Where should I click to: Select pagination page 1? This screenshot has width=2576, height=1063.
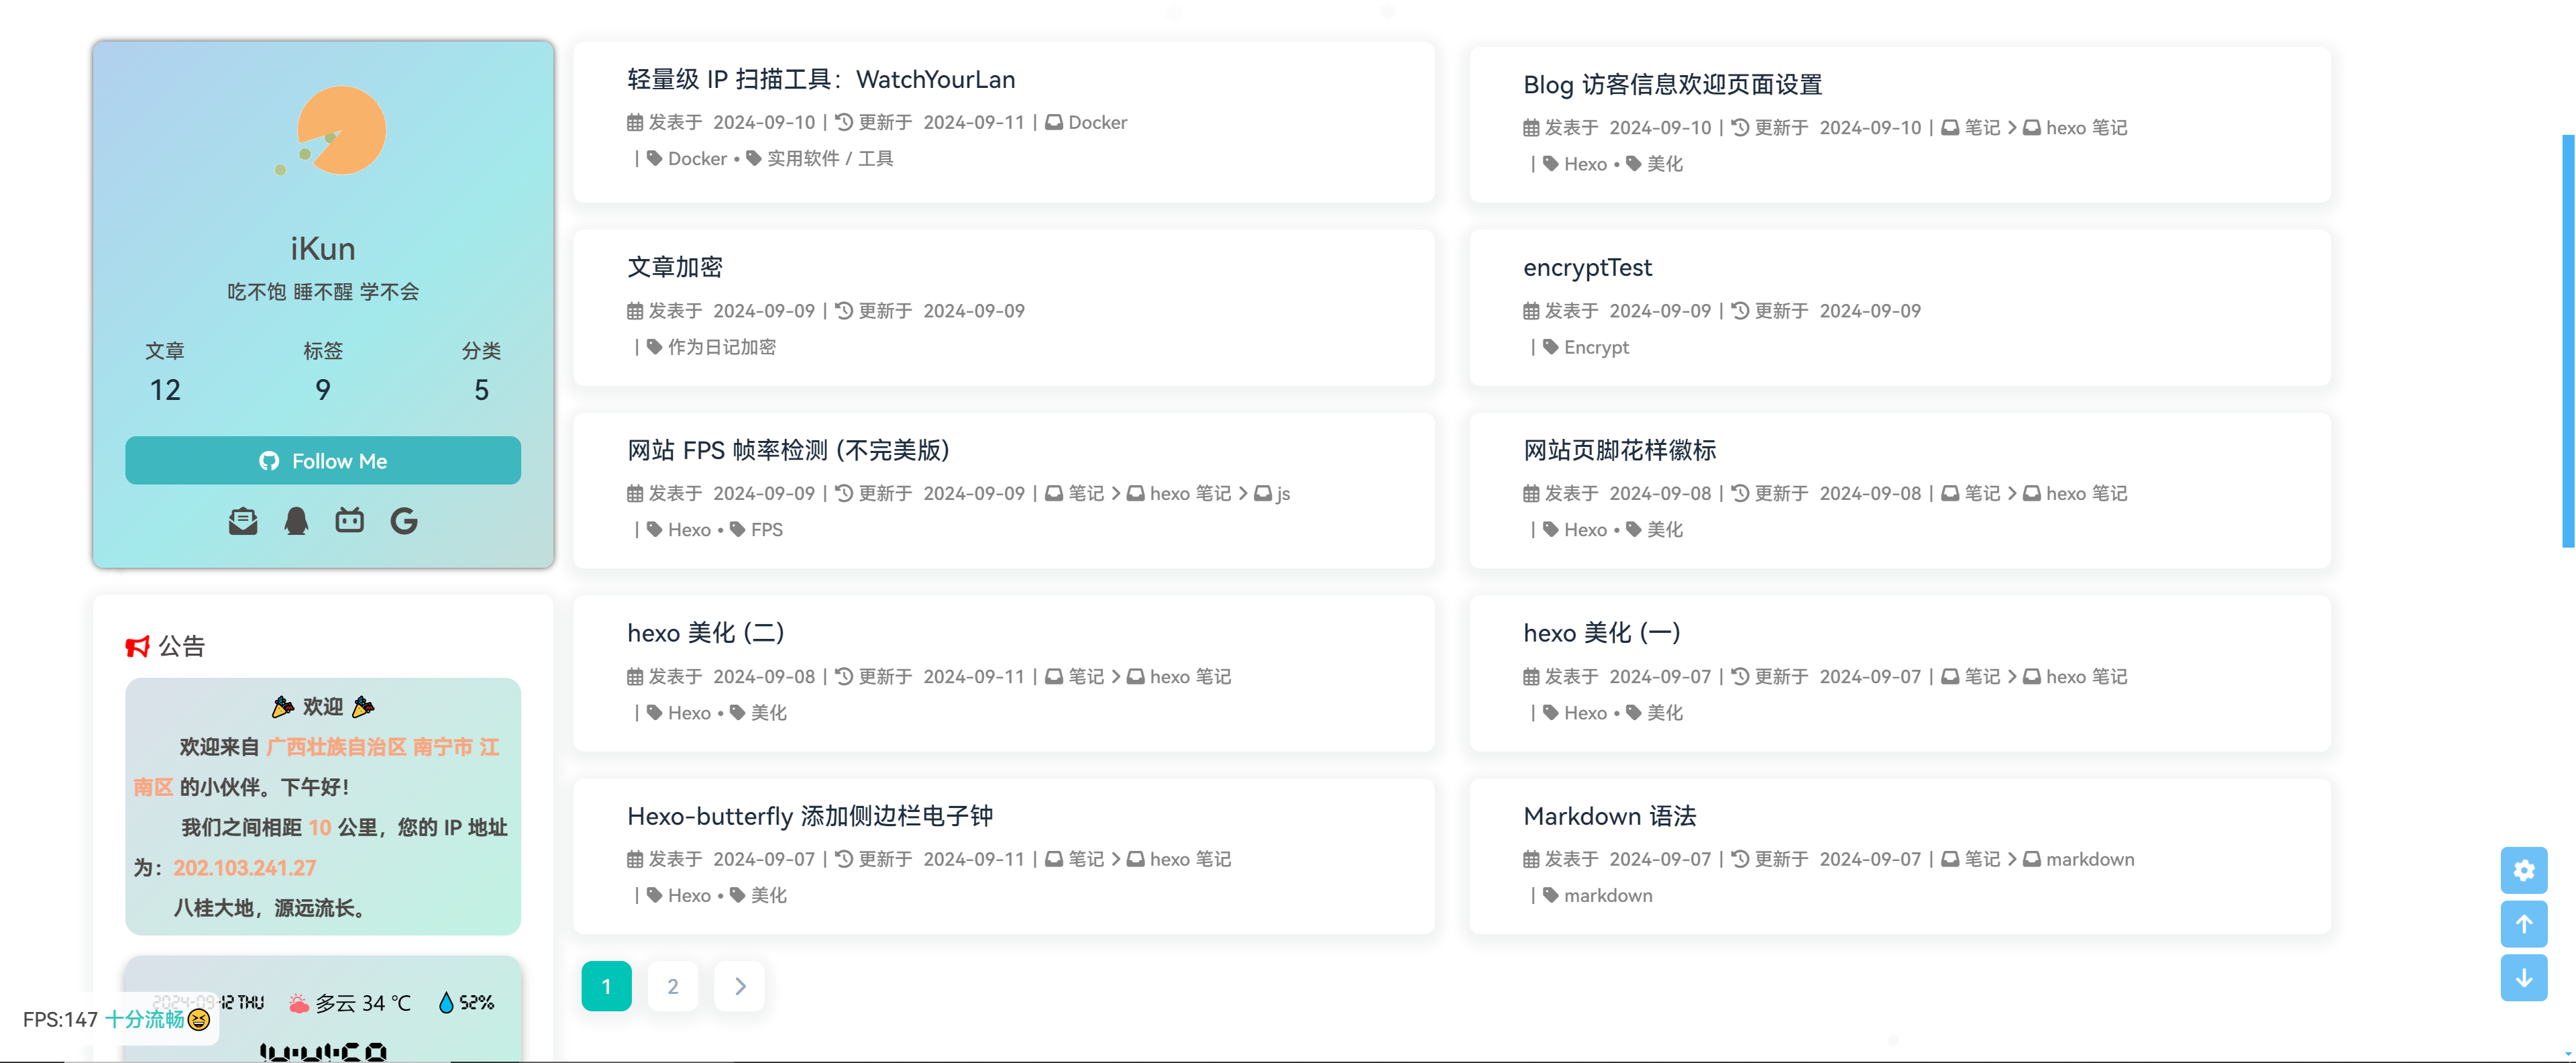[x=606, y=986]
